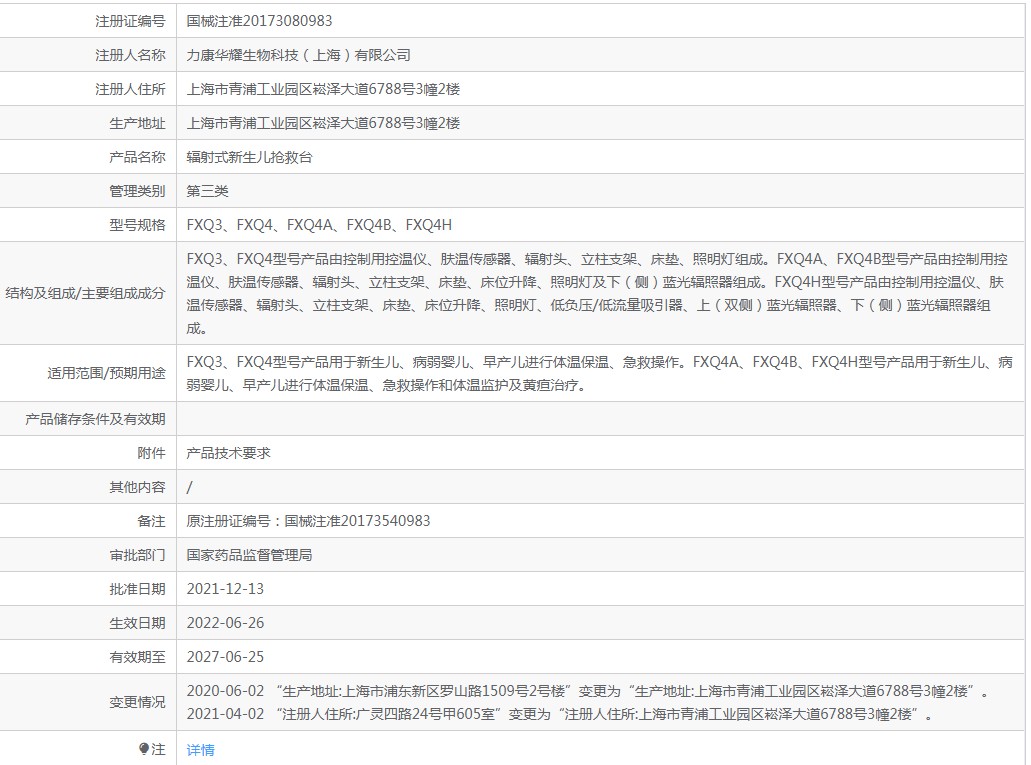
Task: Select registration number 国械注准20173080983
Action: [259, 21]
